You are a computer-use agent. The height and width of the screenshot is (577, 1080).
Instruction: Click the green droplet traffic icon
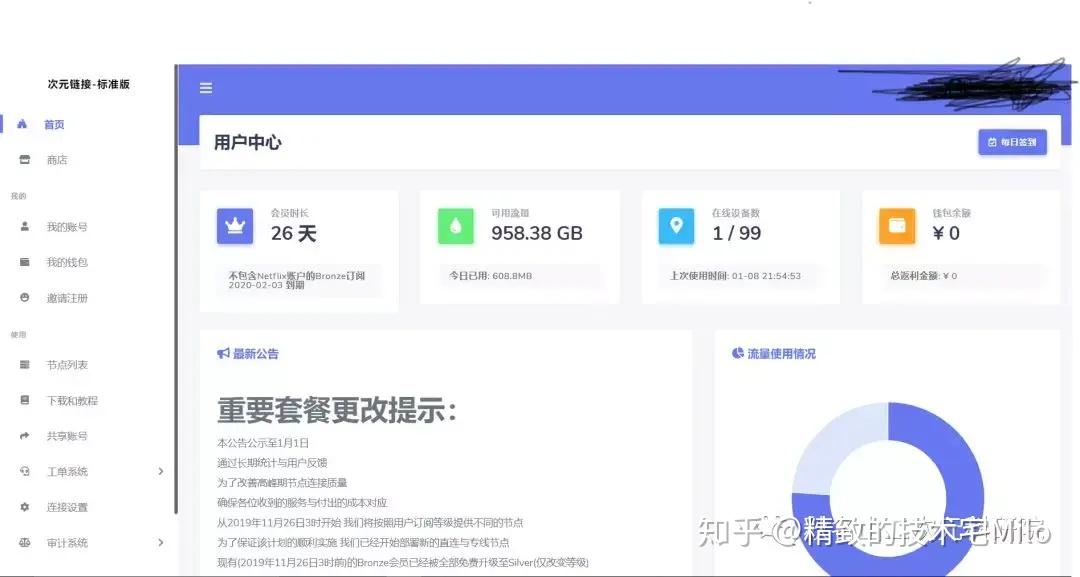(x=456, y=226)
